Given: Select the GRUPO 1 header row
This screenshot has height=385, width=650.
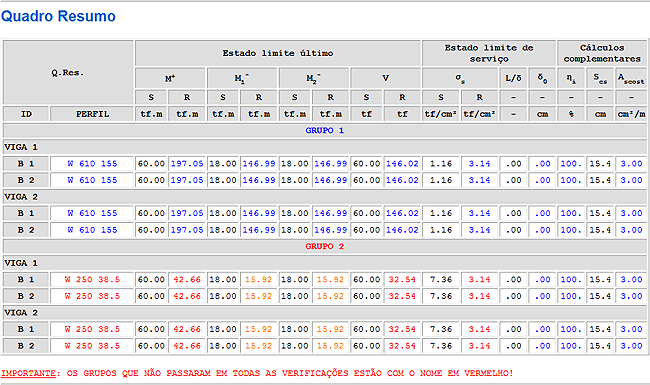Looking at the screenshot, I should (x=325, y=131).
